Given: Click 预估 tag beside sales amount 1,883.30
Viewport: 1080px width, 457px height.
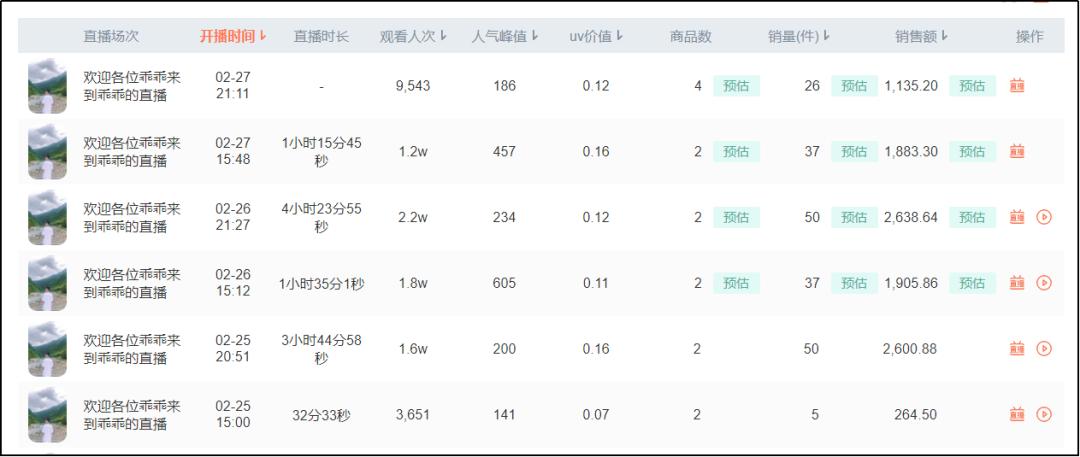Looking at the screenshot, I should pos(973,152).
